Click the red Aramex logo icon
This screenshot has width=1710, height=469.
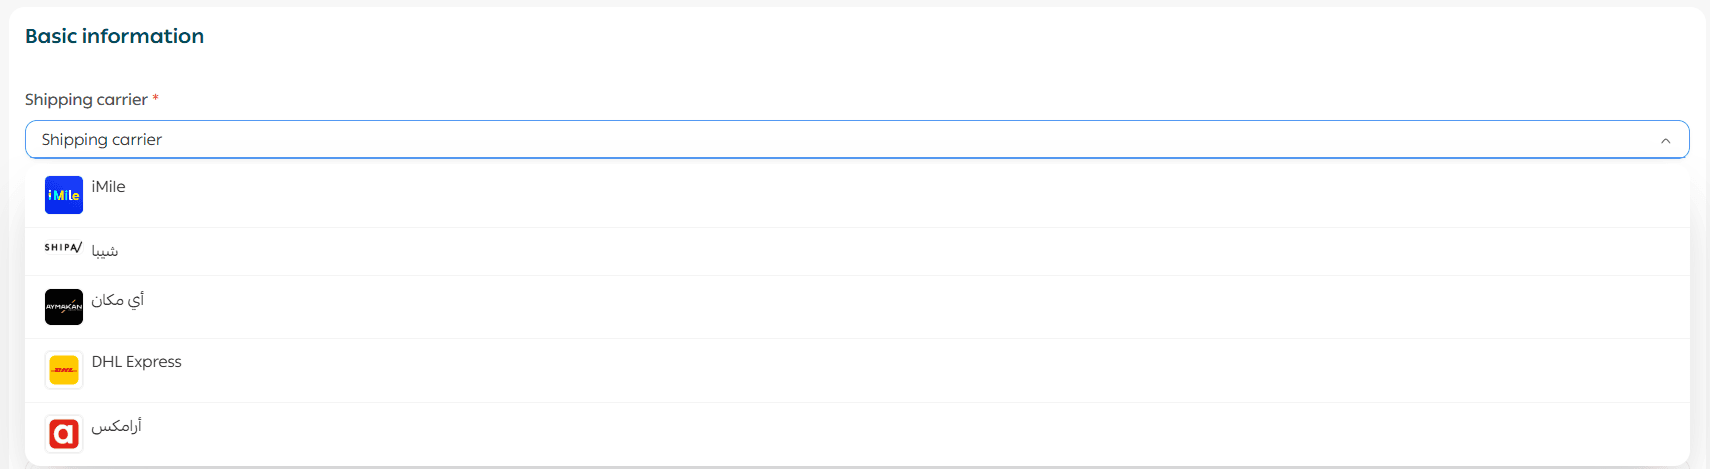(x=64, y=434)
